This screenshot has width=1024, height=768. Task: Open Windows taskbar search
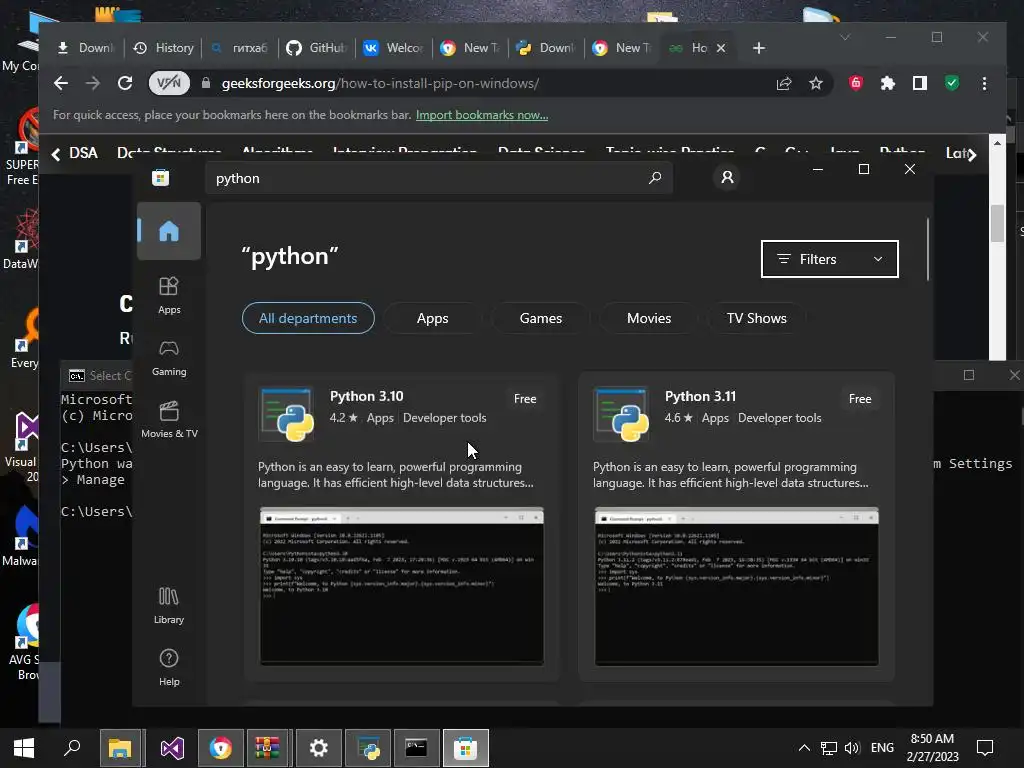coord(72,748)
